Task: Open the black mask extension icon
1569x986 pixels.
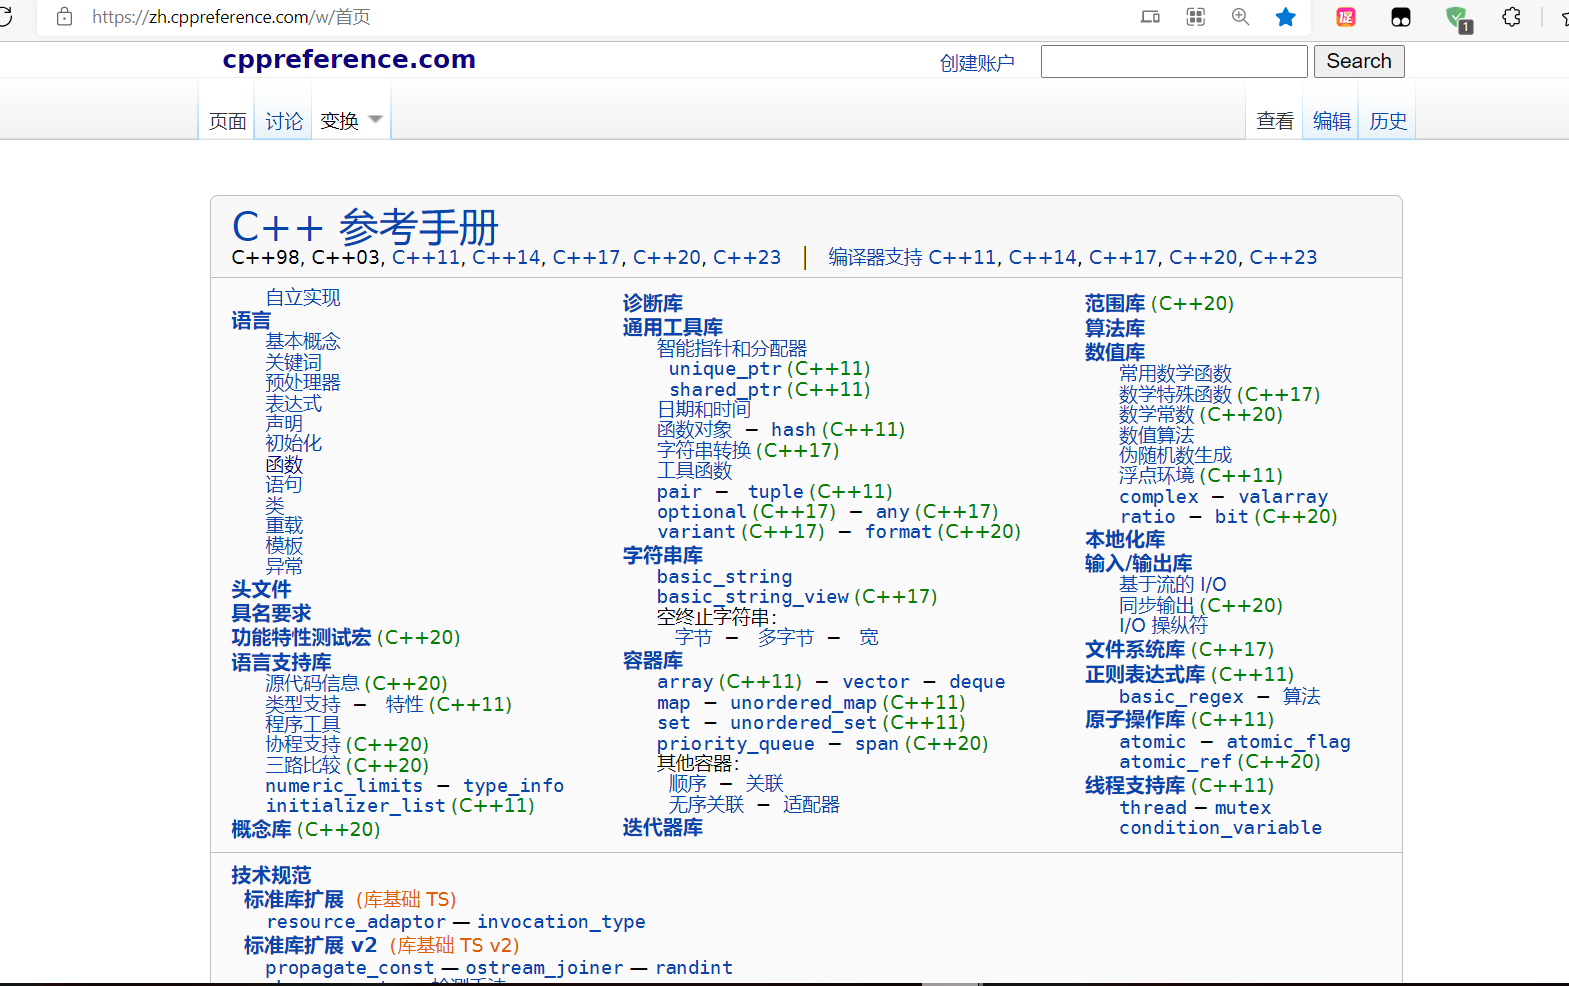Action: [1401, 17]
